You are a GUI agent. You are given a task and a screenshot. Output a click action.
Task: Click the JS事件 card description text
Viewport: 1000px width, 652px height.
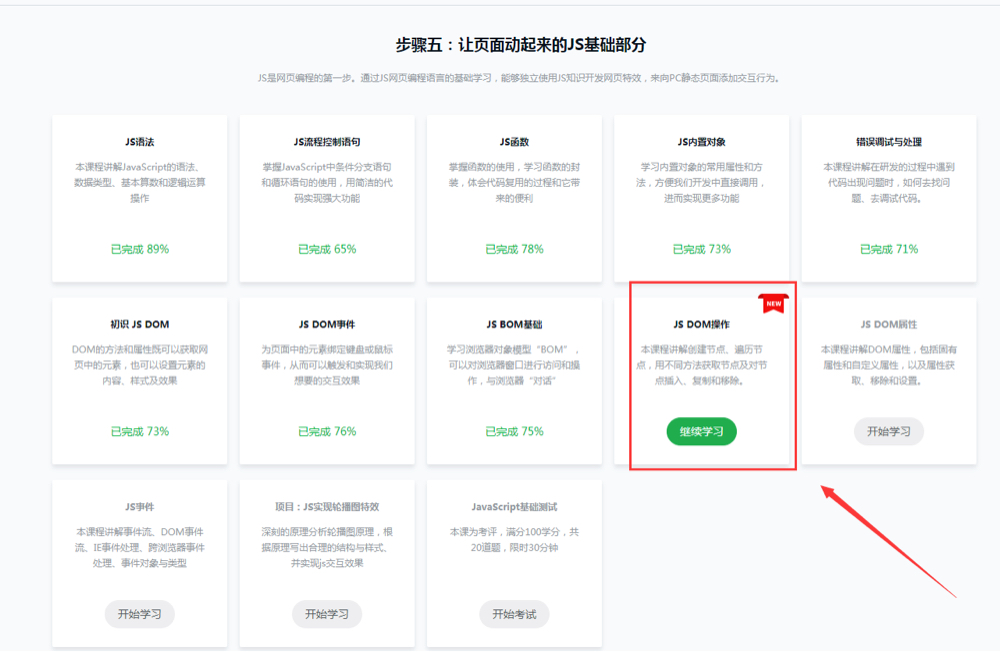(x=140, y=547)
